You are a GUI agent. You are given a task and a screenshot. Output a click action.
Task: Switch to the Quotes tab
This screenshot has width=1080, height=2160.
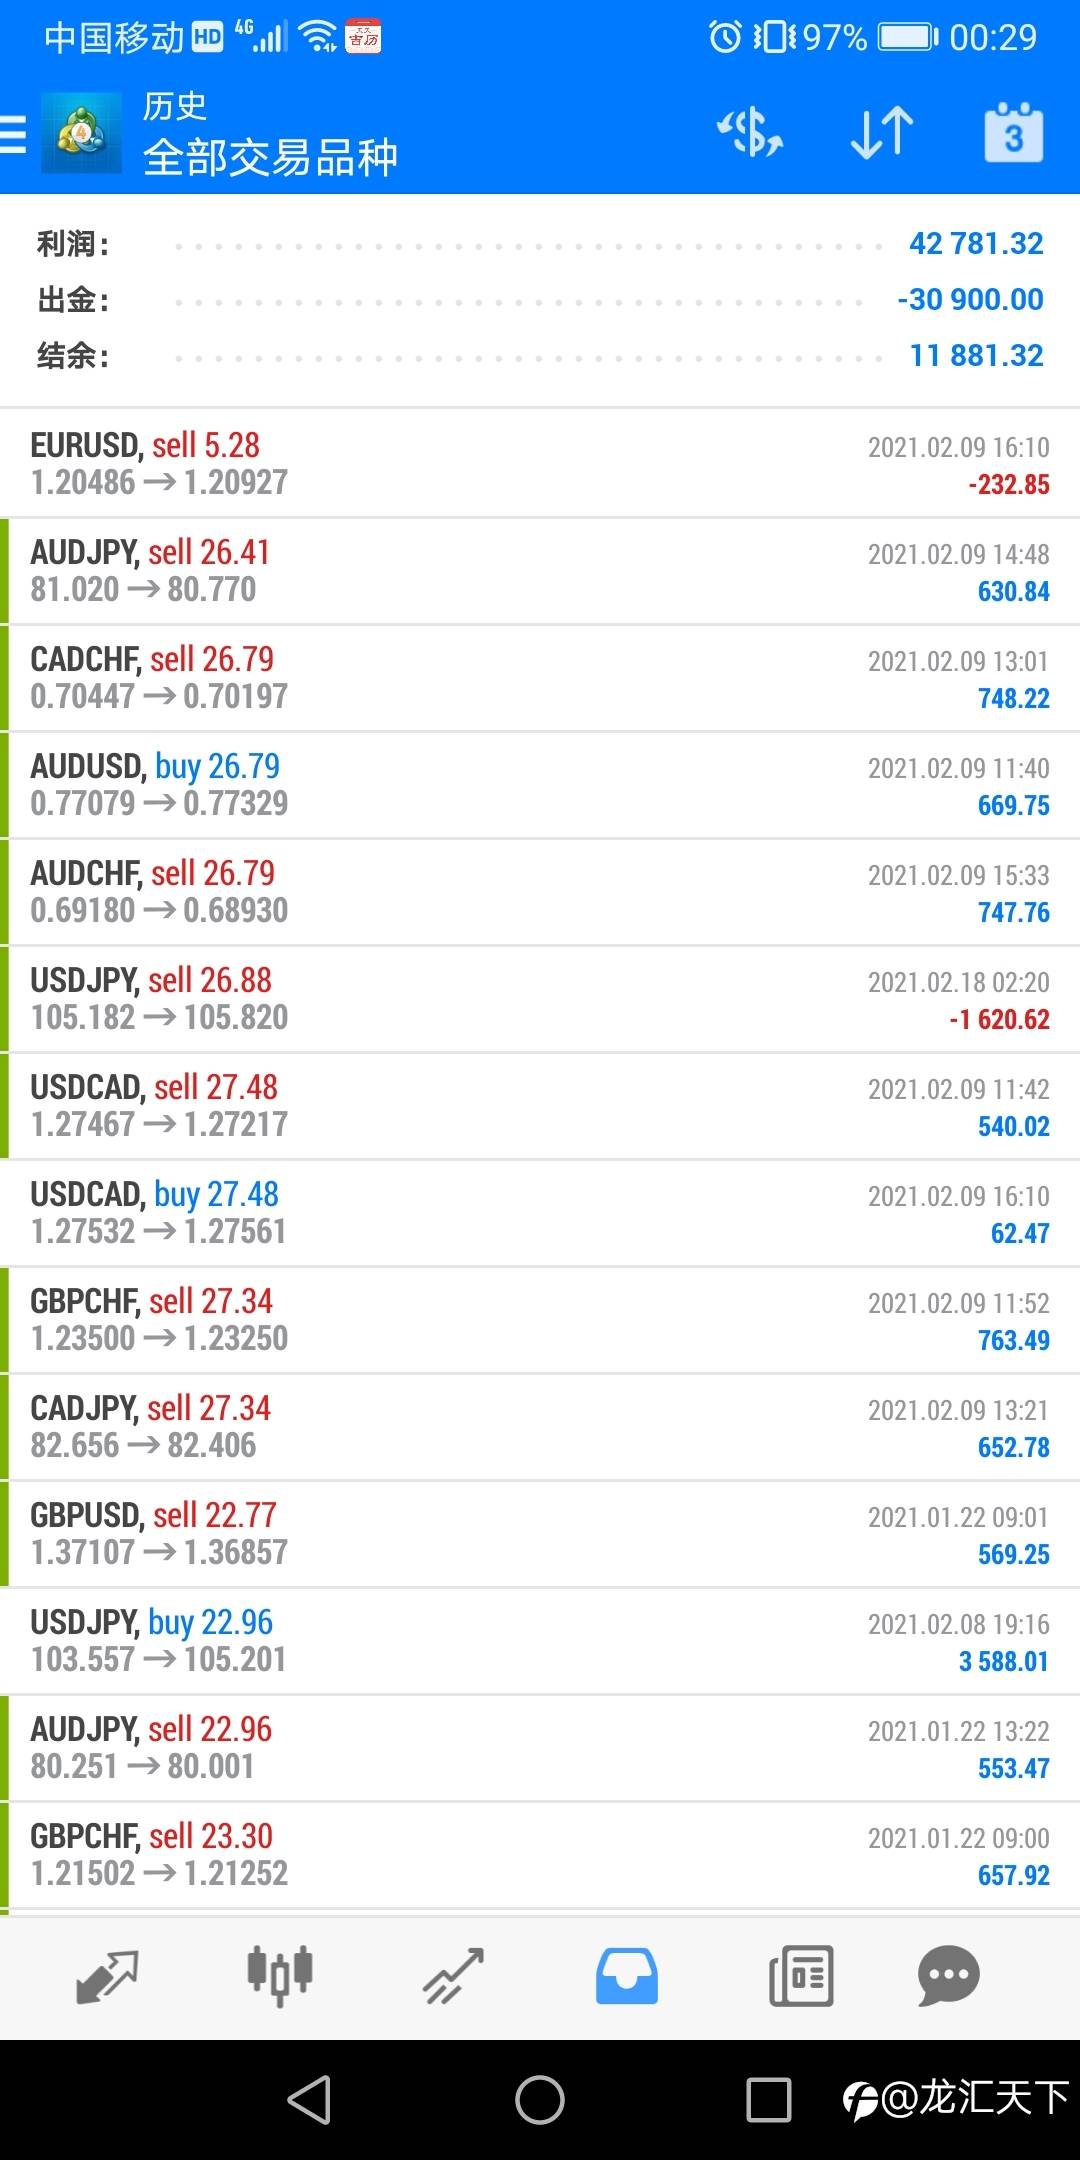pos(107,1976)
